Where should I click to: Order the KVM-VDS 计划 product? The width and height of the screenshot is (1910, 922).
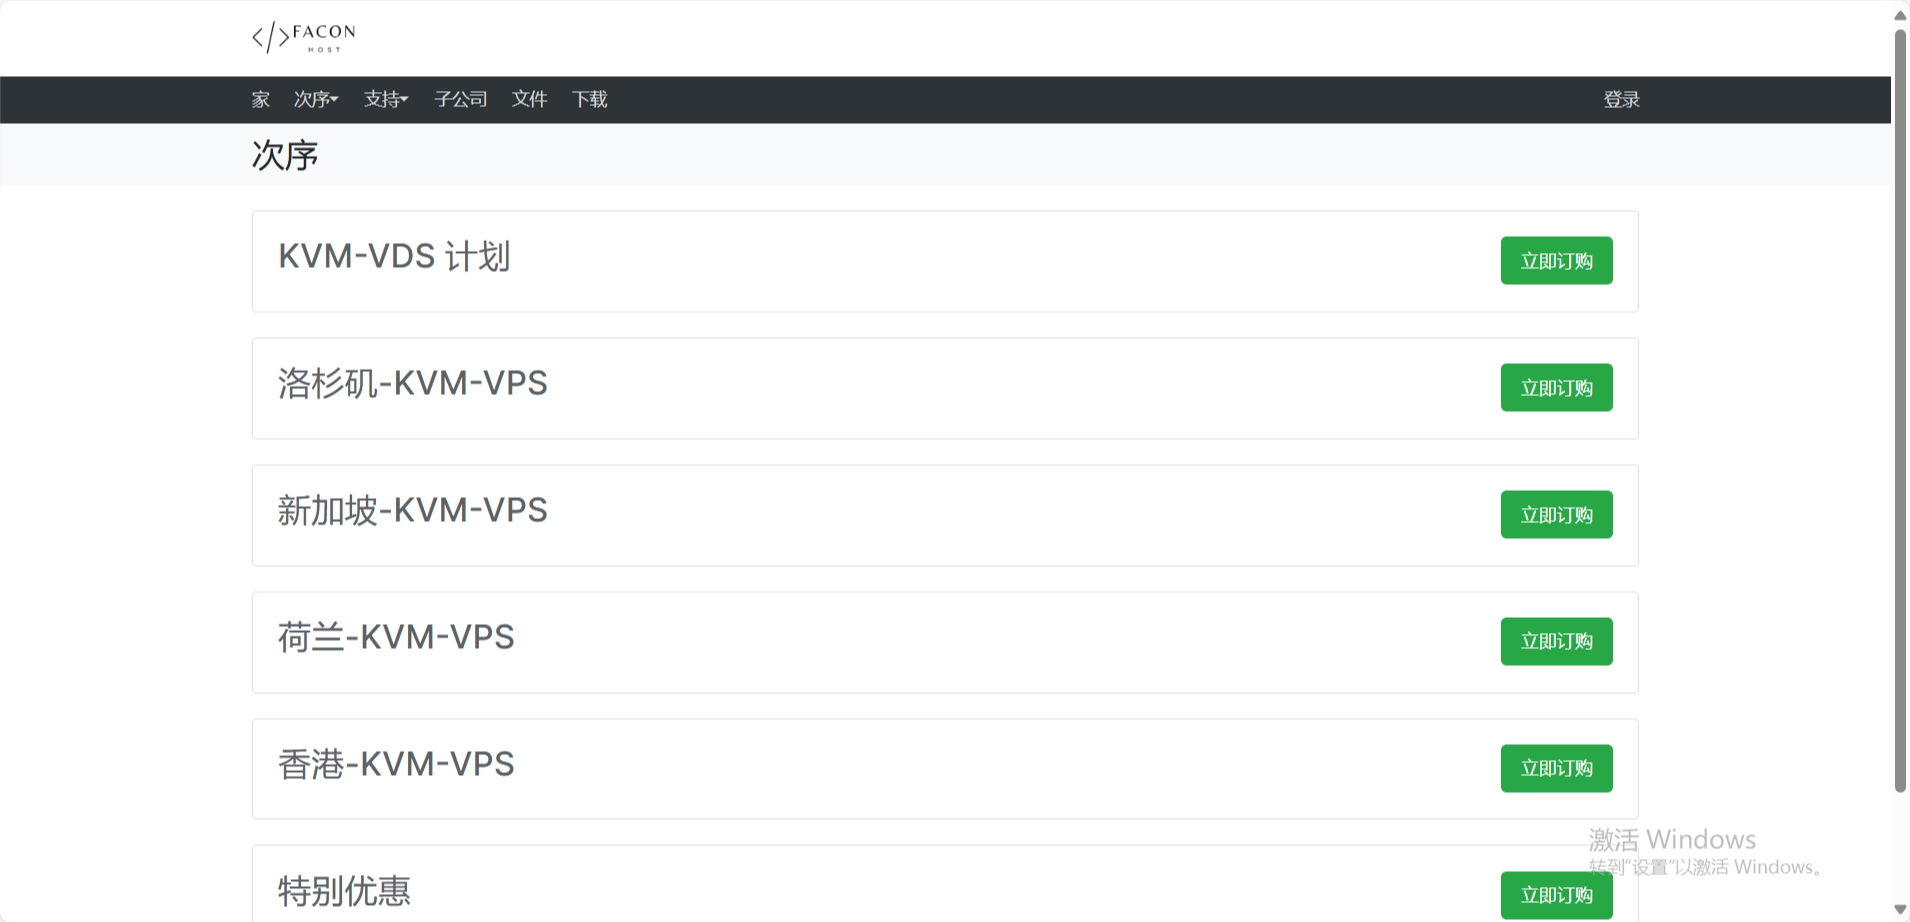click(1556, 261)
